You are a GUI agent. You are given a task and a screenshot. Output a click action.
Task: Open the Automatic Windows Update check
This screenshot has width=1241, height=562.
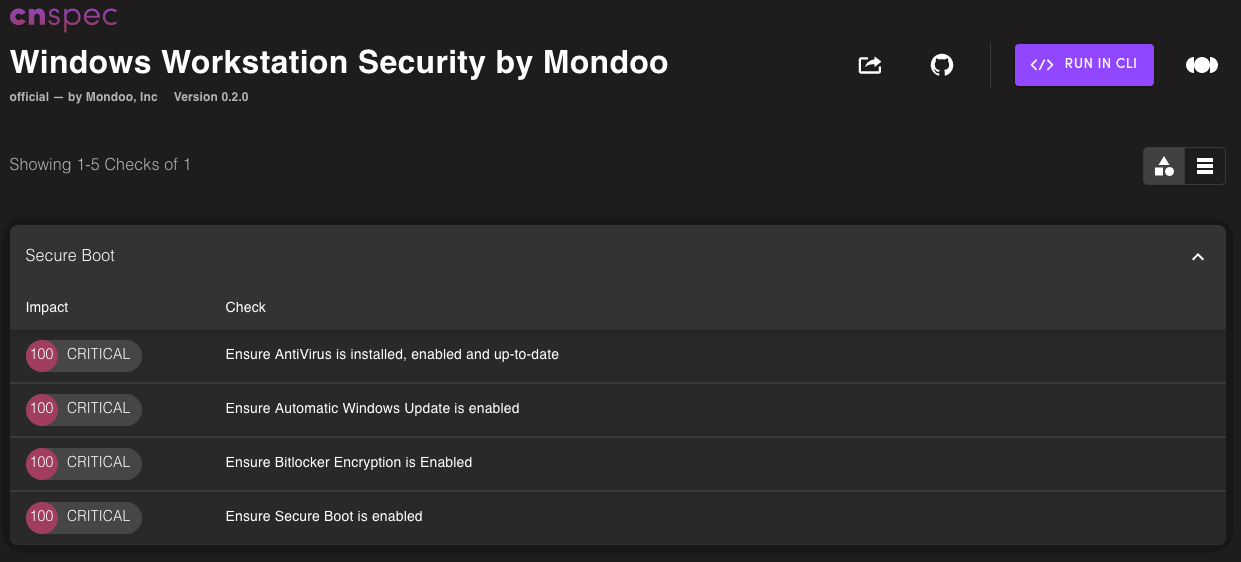[372, 408]
